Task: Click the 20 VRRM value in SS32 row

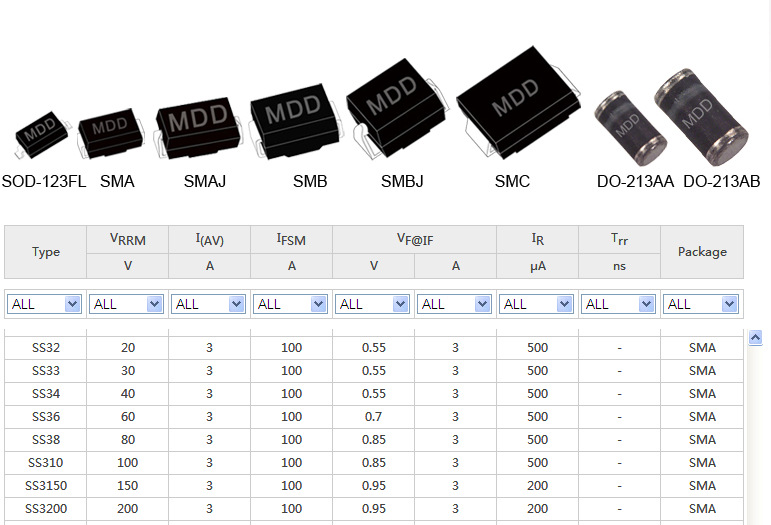Action: click(127, 348)
